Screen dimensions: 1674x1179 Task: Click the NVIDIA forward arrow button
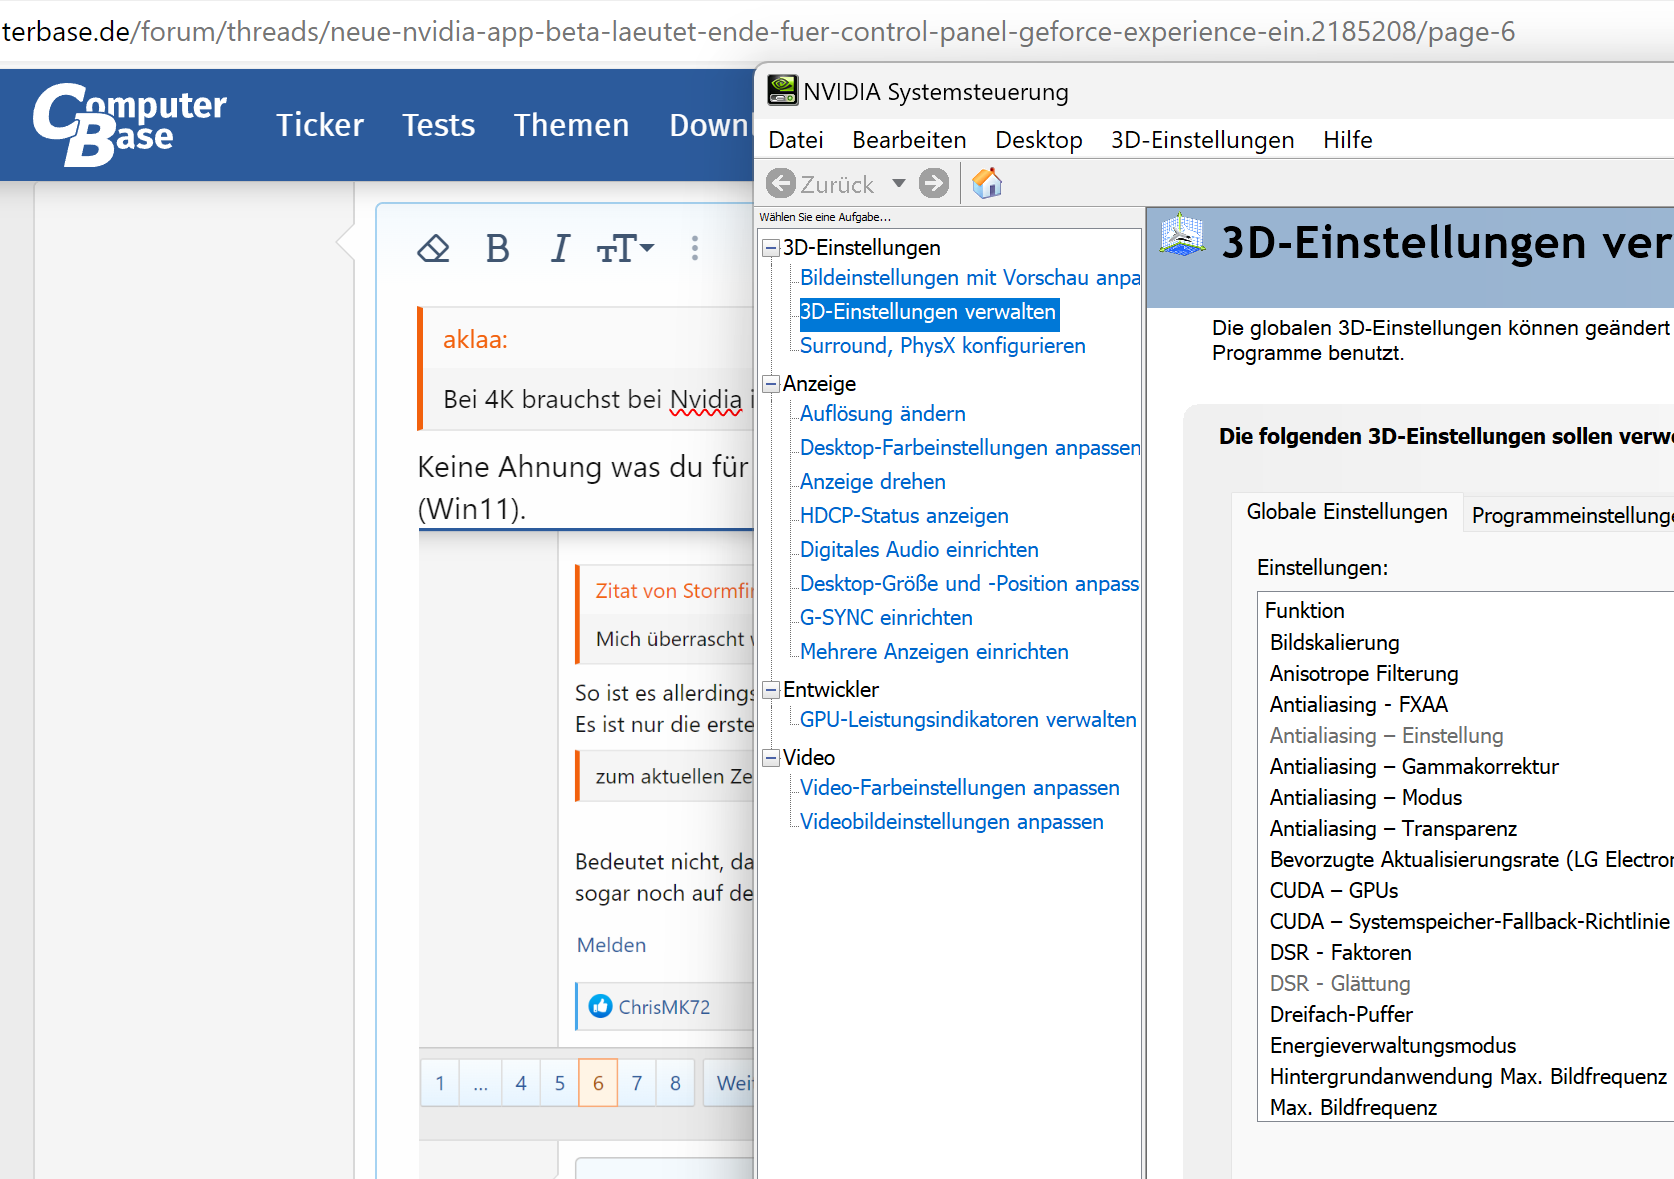click(x=934, y=184)
